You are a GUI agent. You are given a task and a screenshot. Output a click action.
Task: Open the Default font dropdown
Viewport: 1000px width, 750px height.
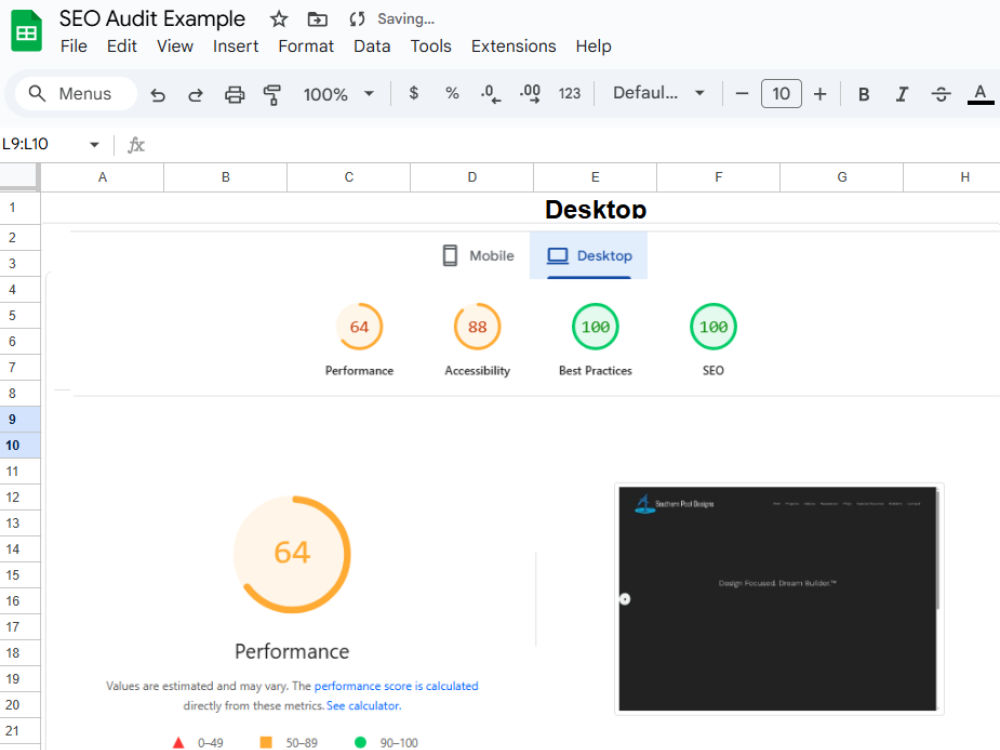tap(659, 93)
